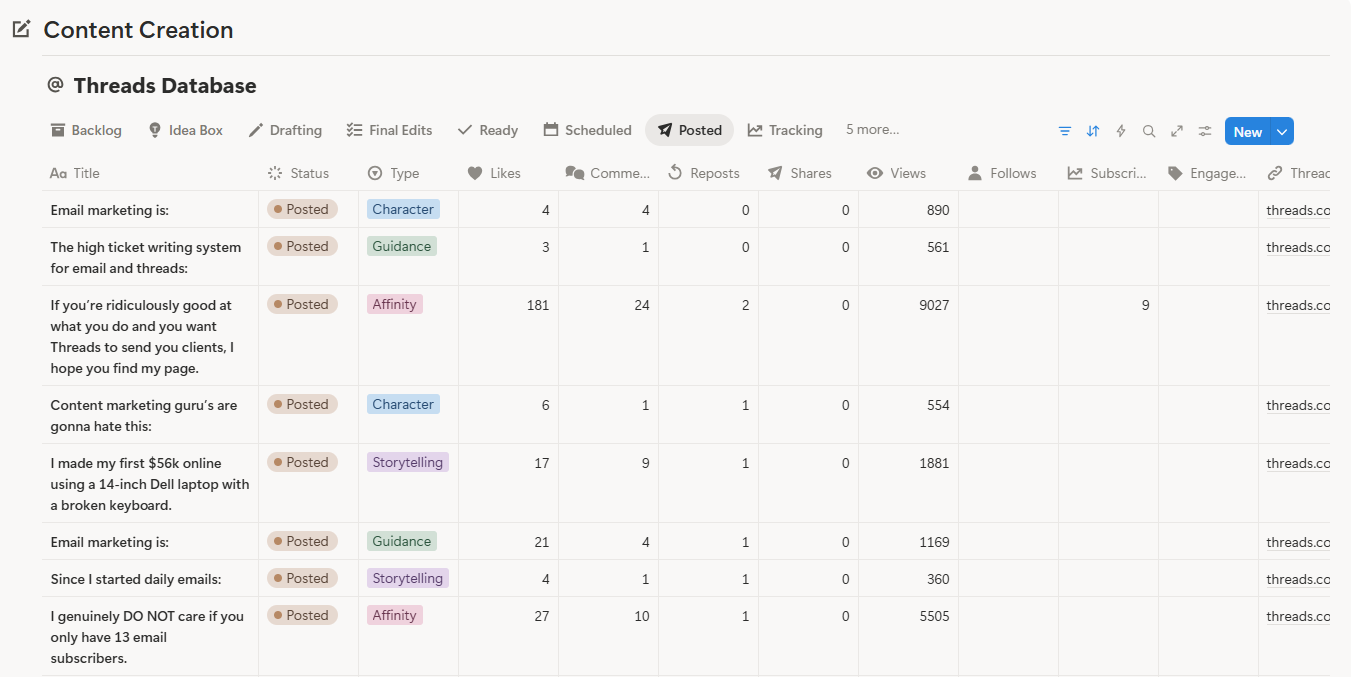Click Views cell showing 5505
The width and height of the screenshot is (1351, 677).
click(x=908, y=616)
